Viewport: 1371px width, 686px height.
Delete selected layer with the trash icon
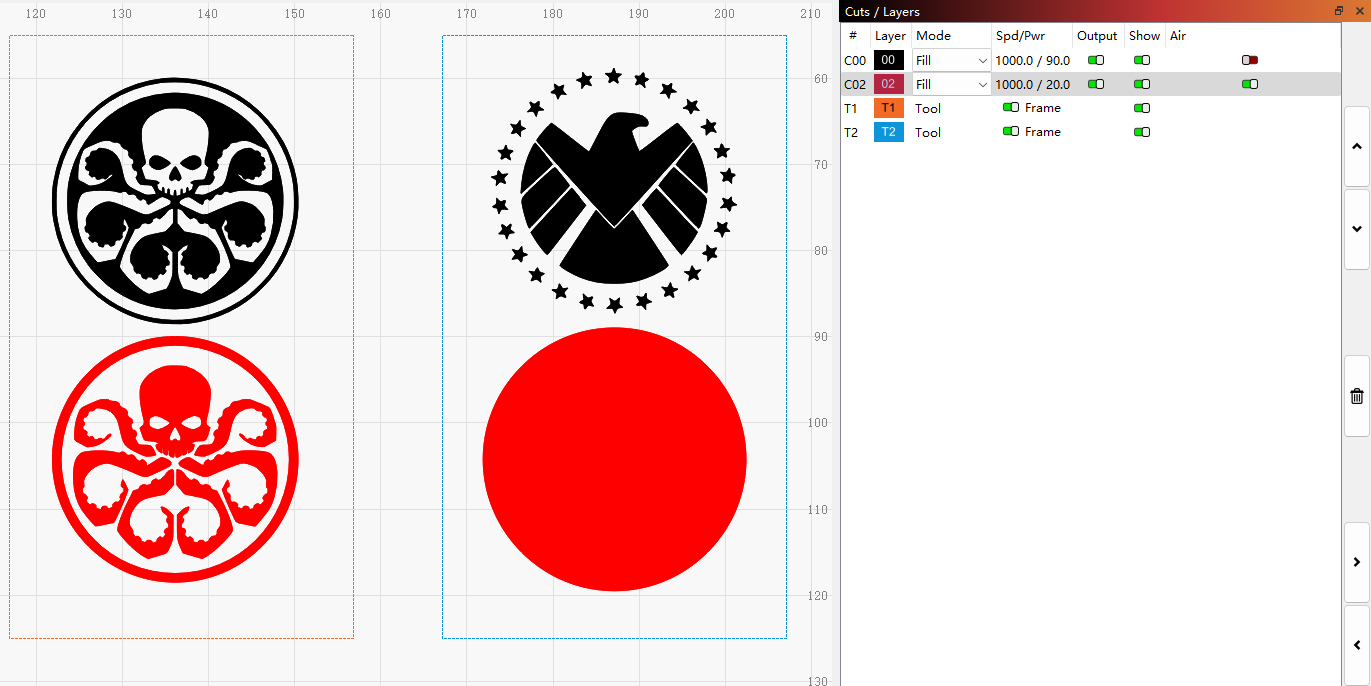click(1357, 396)
